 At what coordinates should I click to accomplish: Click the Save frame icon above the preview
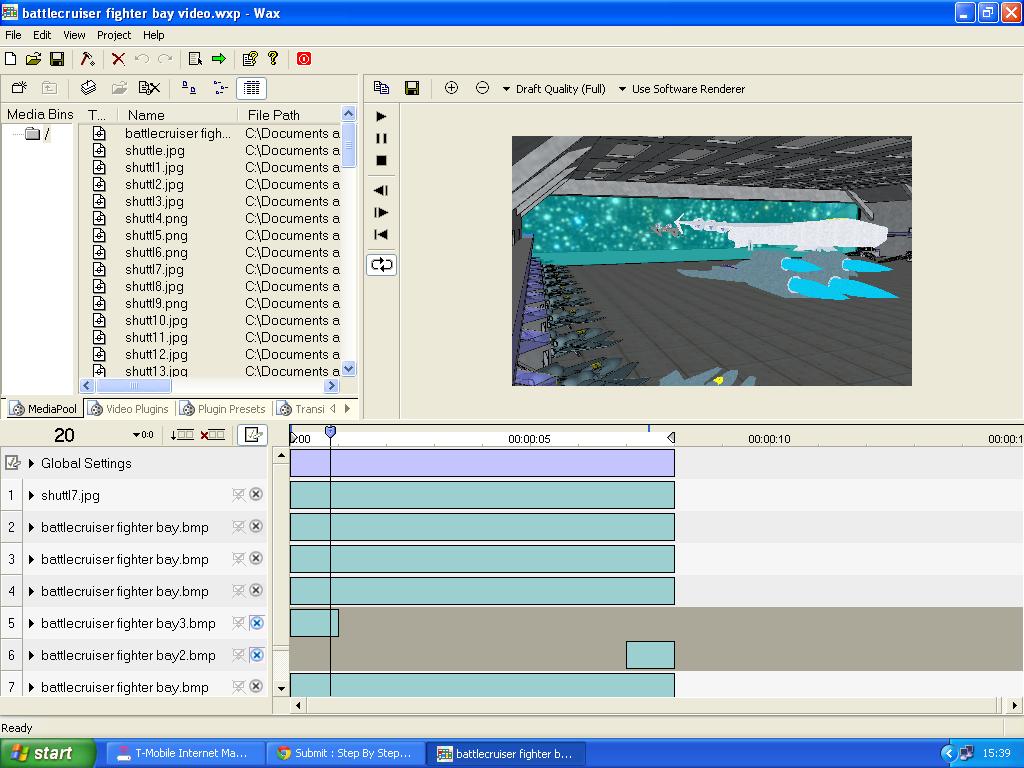411,87
